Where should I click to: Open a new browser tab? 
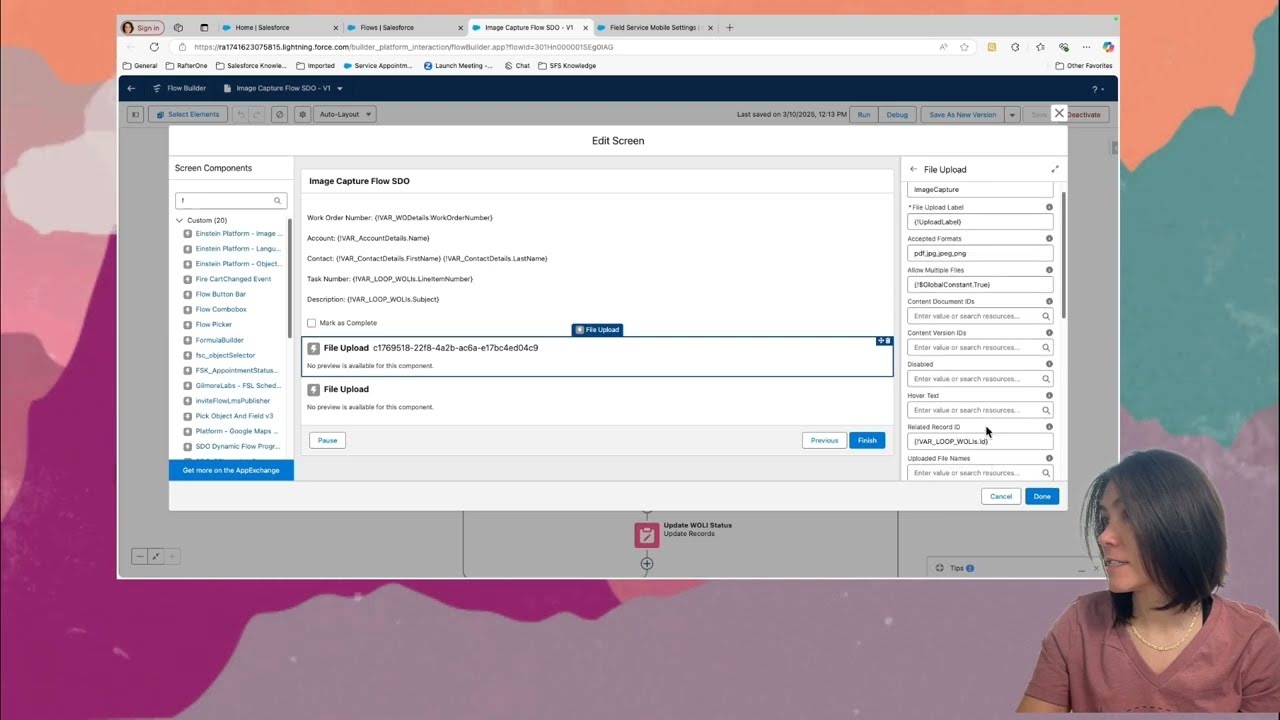click(x=729, y=28)
